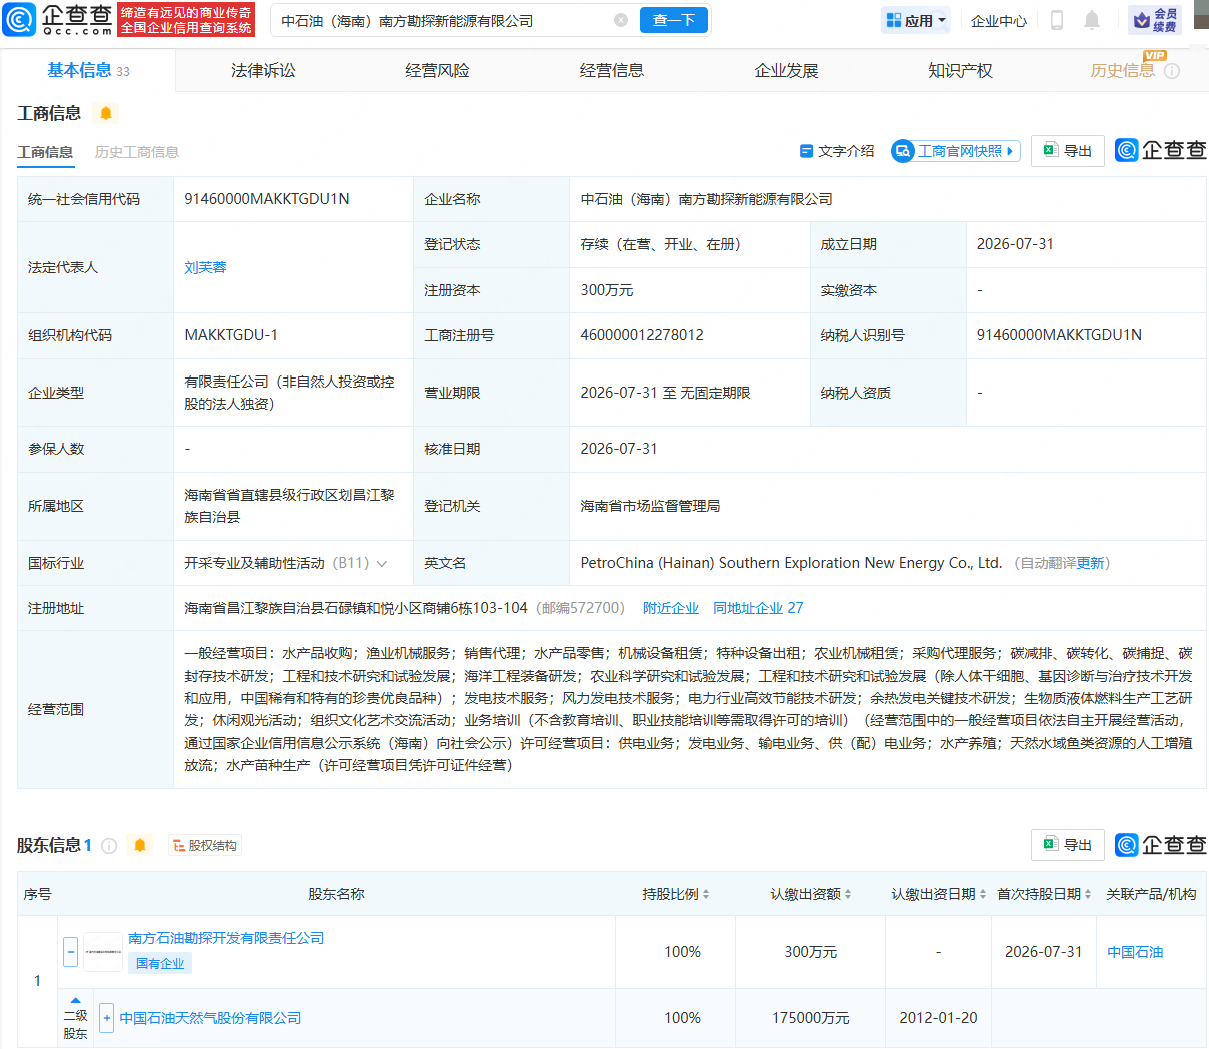
Task: Click credit code 91460000MAKKTGDU1N in first row
Action: coord(267,199)
